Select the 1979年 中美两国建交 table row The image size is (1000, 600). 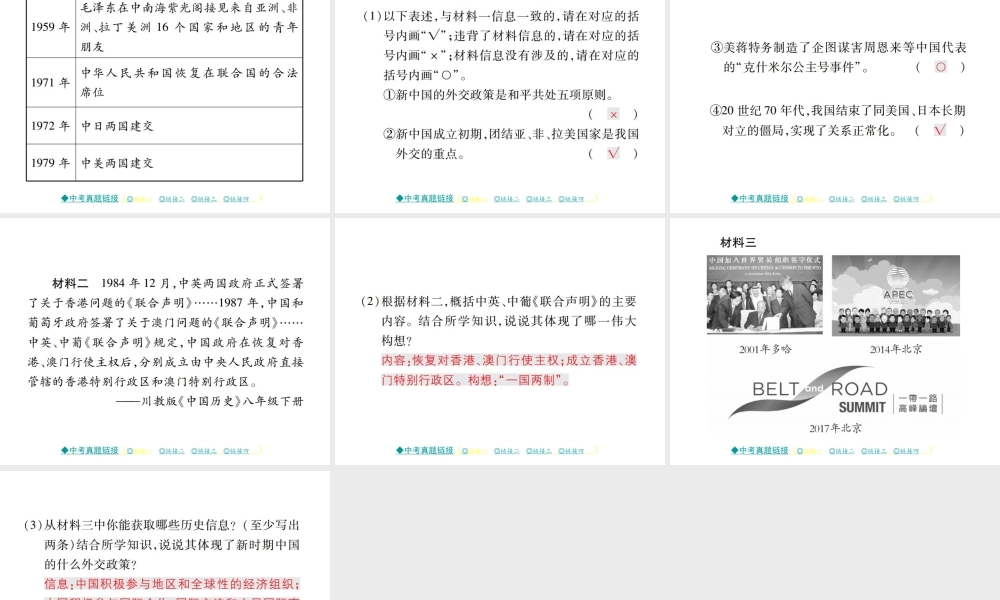(164, 163)
